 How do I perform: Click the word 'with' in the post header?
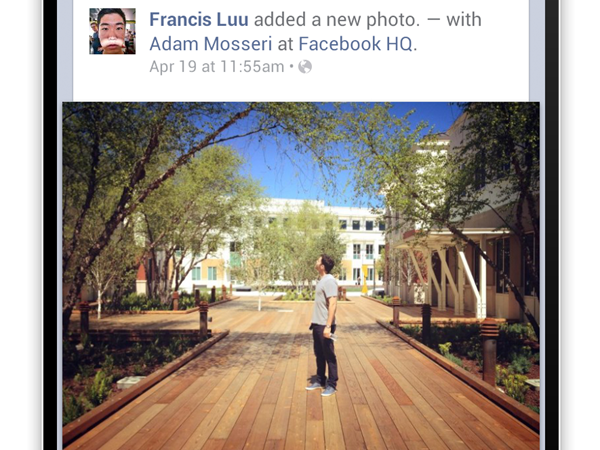(464, 20)
